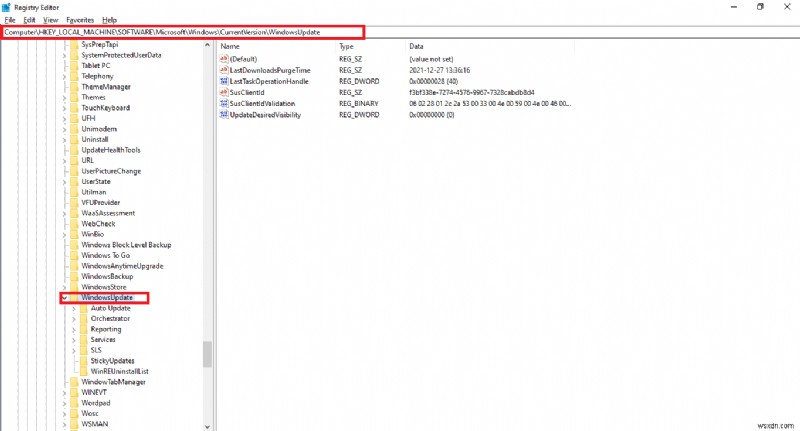The width and height of the screenshot is (800, 431).
Task: Select the Windows Block Level Backup key
Action: pyautogui.click(x=126, y=245)
